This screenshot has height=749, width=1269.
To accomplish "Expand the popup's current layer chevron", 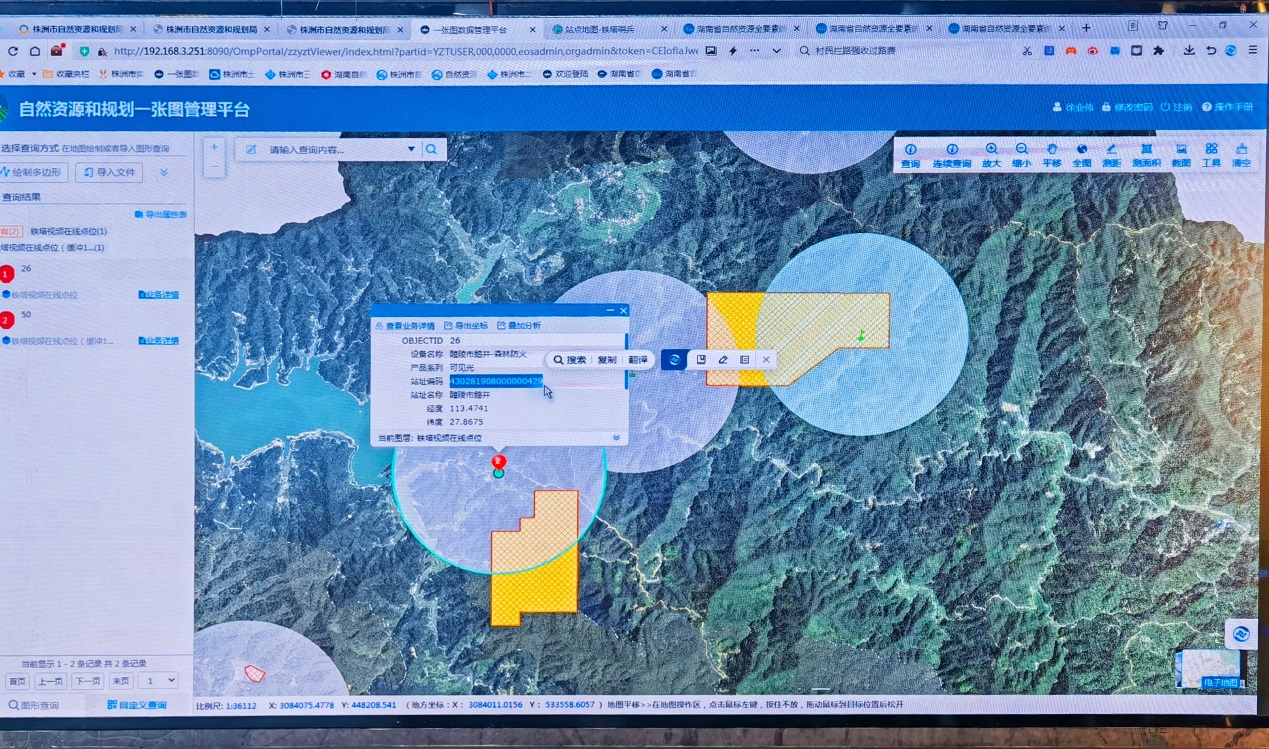I will 617,438.
